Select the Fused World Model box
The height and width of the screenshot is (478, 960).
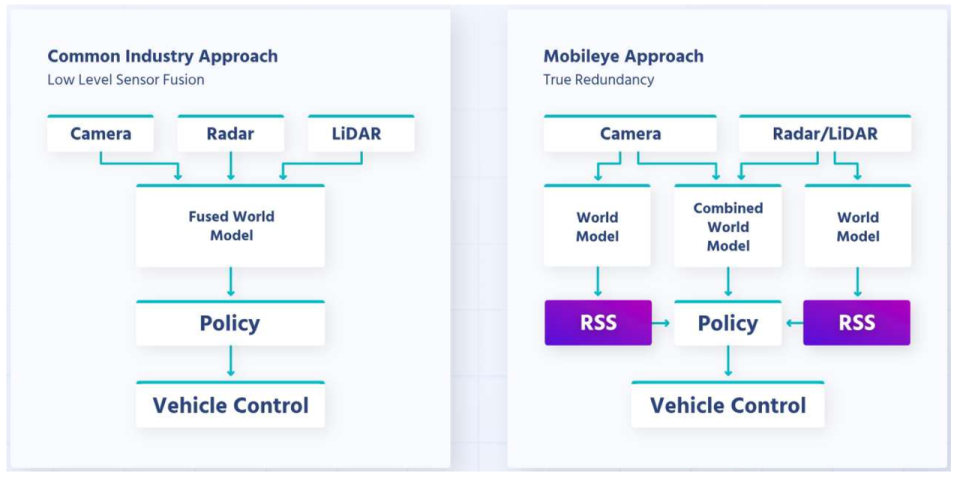230,226
